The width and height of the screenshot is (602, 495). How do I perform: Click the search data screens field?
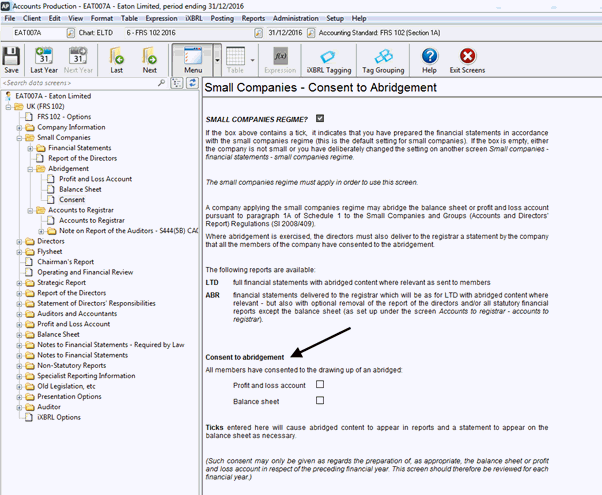[80, 83]
